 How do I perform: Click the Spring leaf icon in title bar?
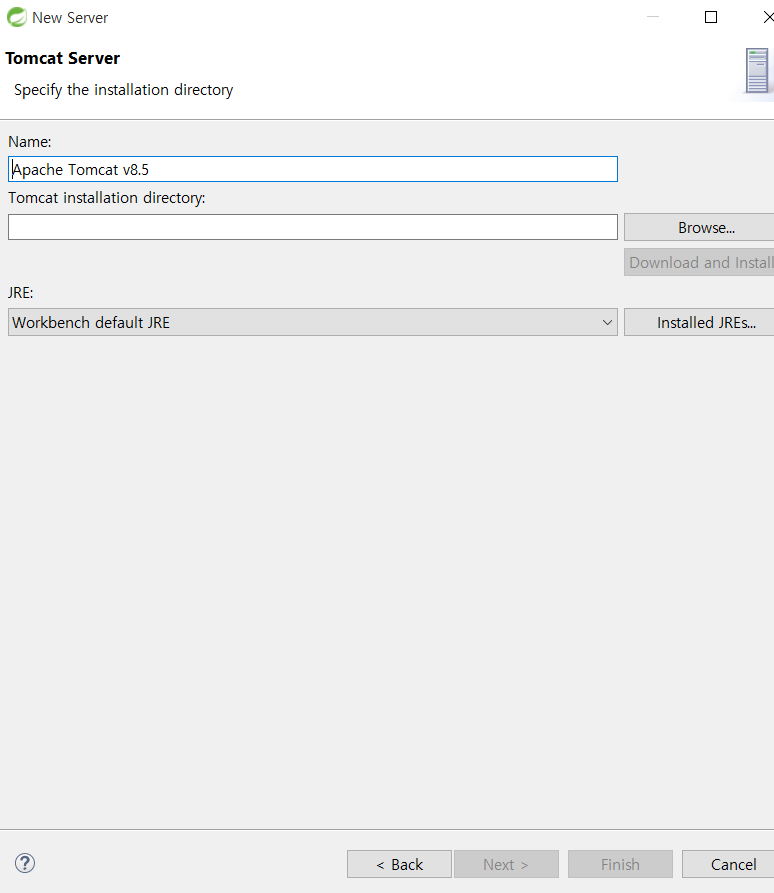click(17, 17)
